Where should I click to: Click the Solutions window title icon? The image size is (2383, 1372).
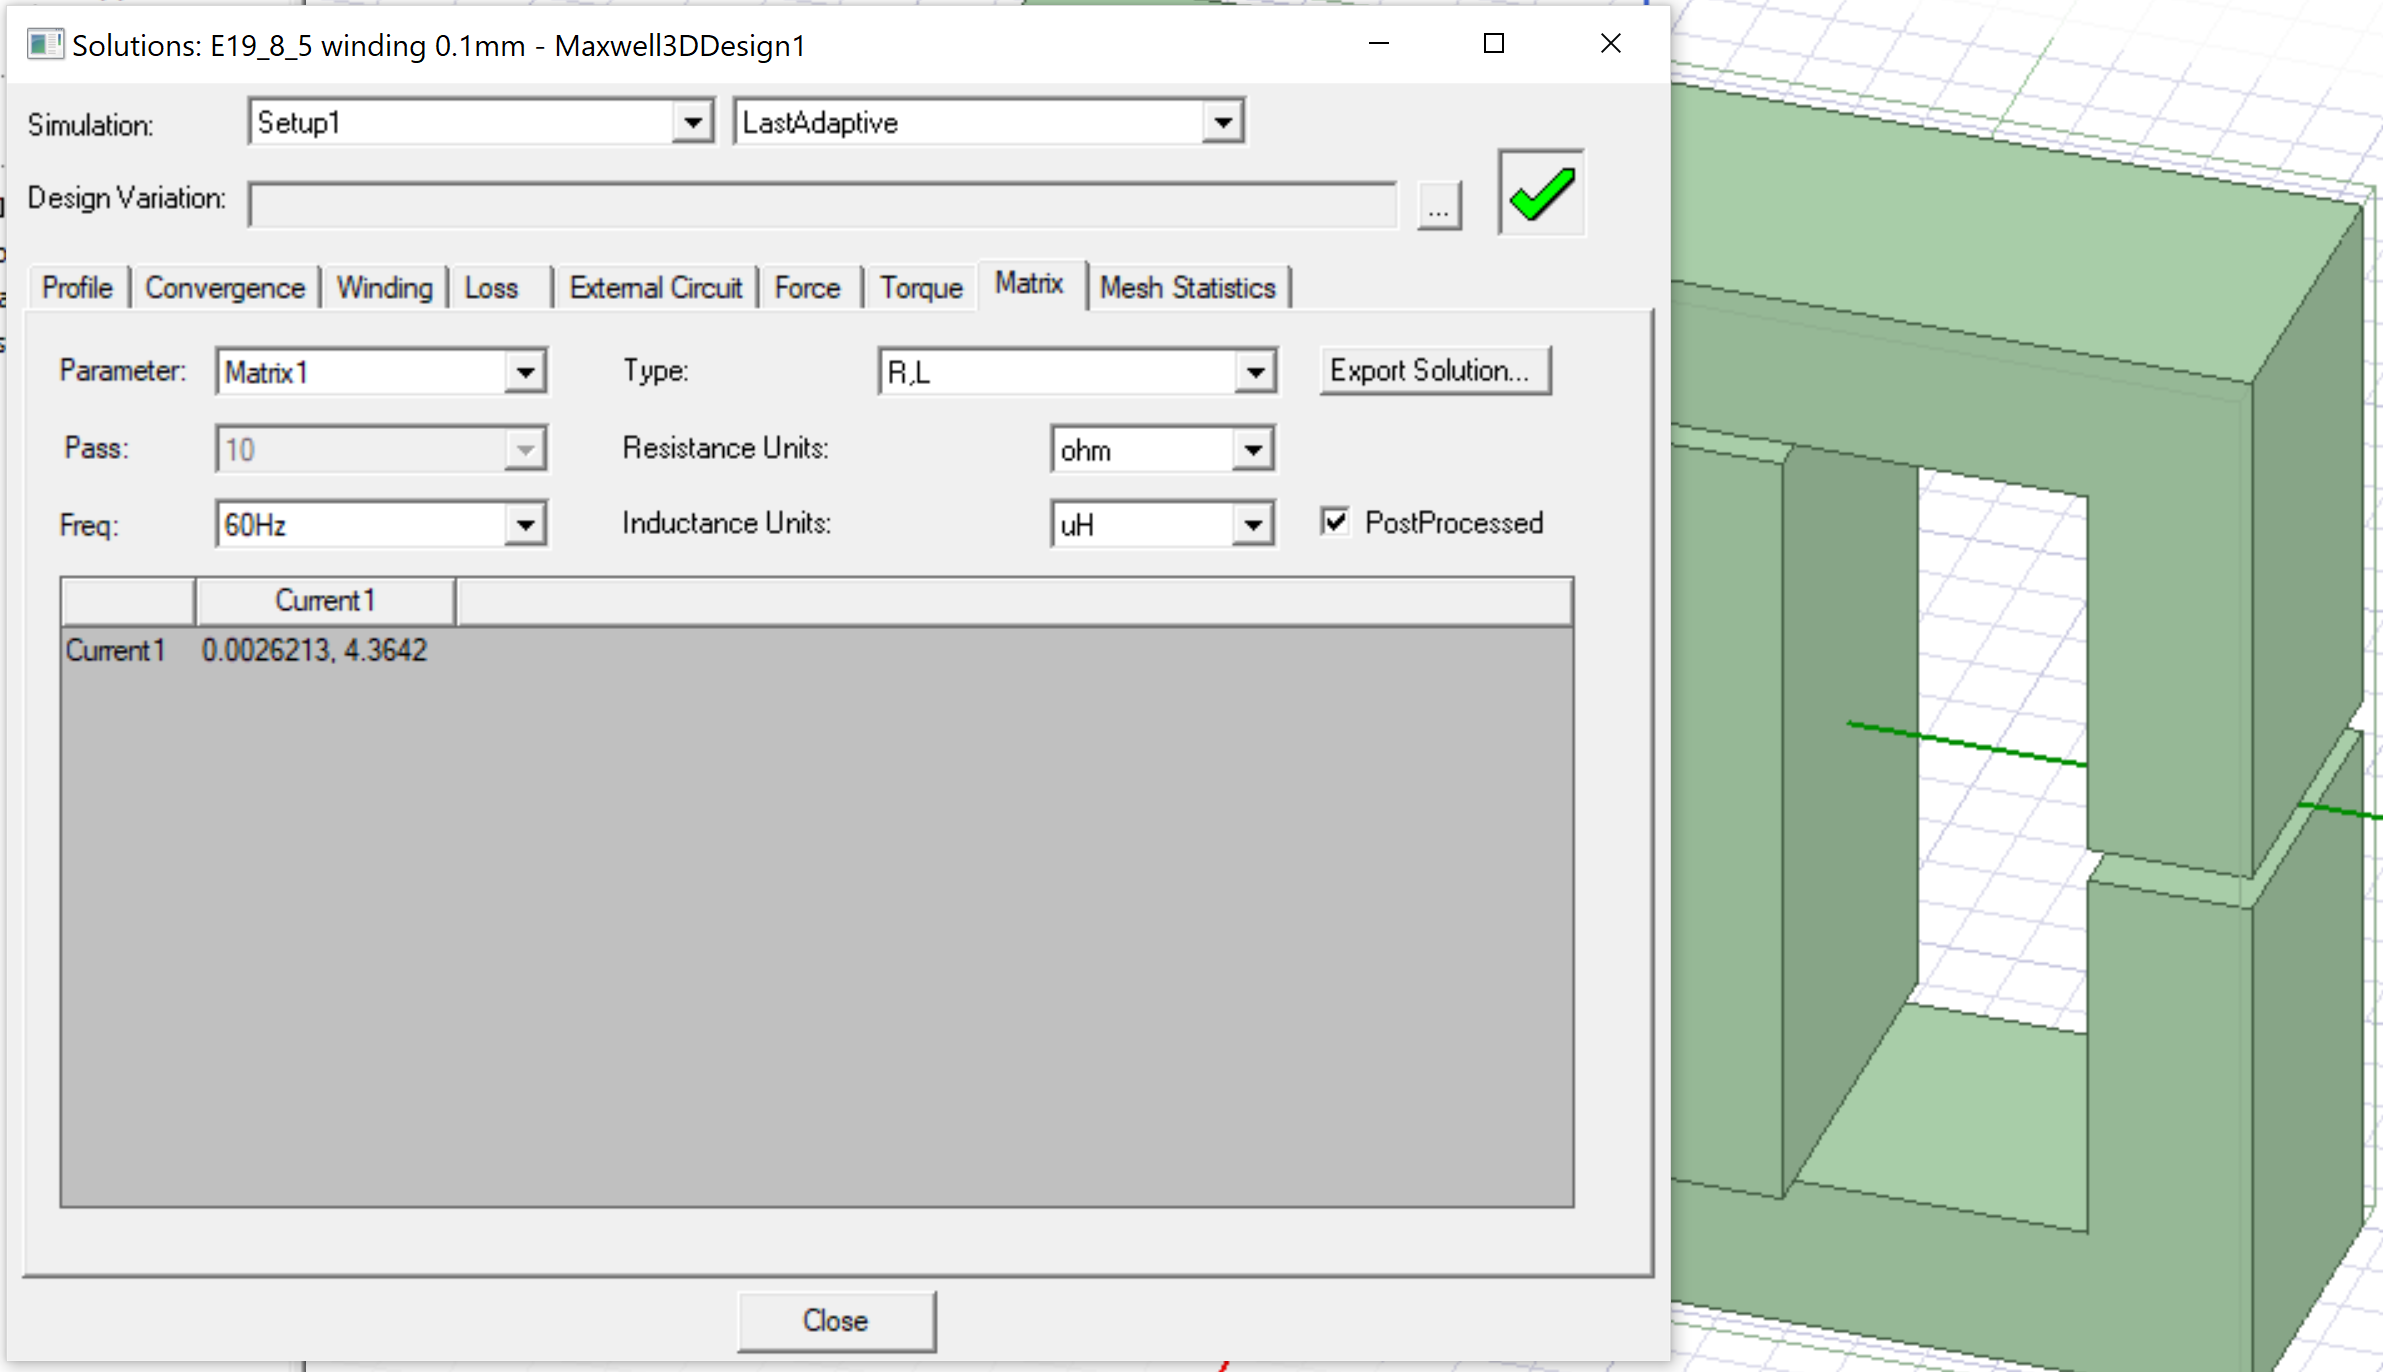click(44, 45)
